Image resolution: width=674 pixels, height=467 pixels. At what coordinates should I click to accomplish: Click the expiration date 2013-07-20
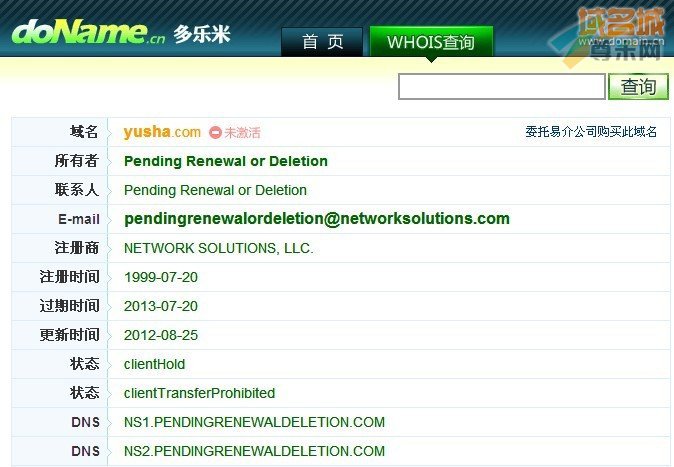(x=161, y=306)
